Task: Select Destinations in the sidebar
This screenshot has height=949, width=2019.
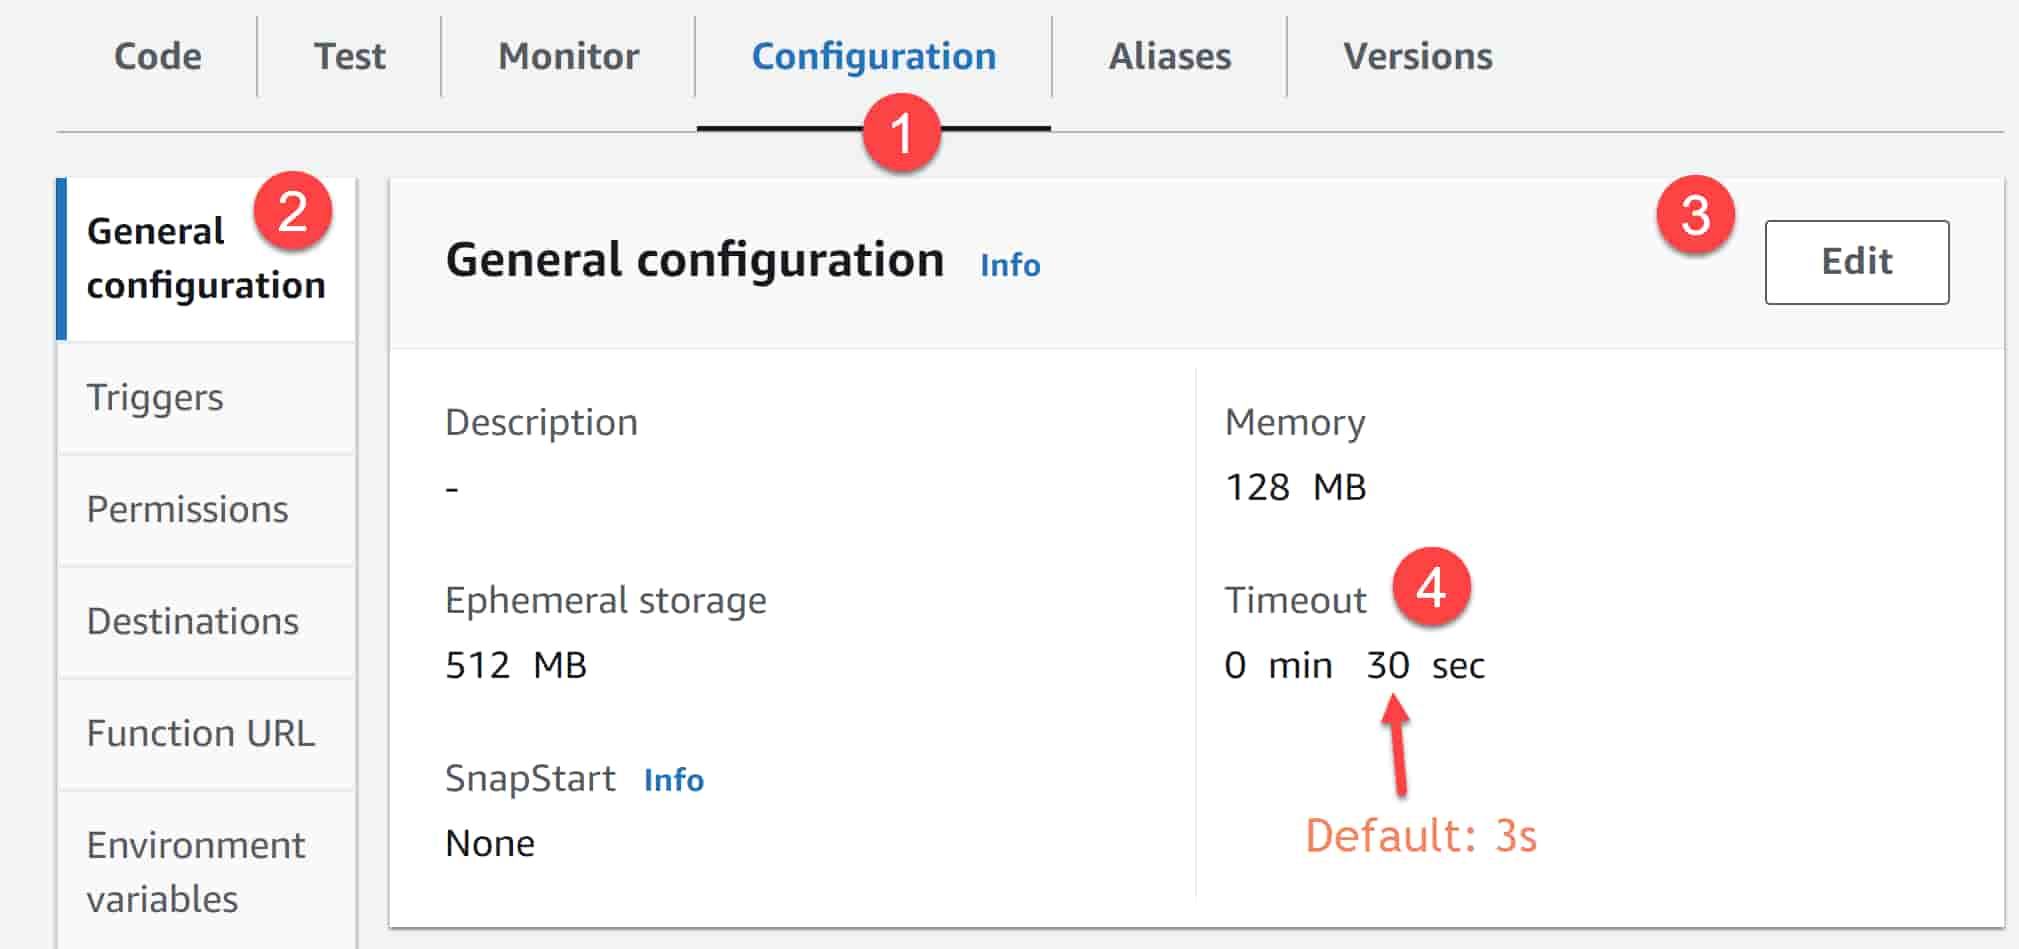Action: pos(192,621)
